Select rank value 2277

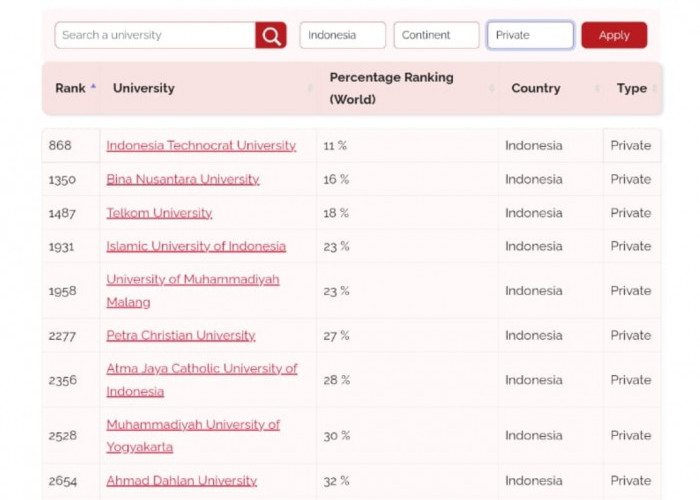point(62,336)
